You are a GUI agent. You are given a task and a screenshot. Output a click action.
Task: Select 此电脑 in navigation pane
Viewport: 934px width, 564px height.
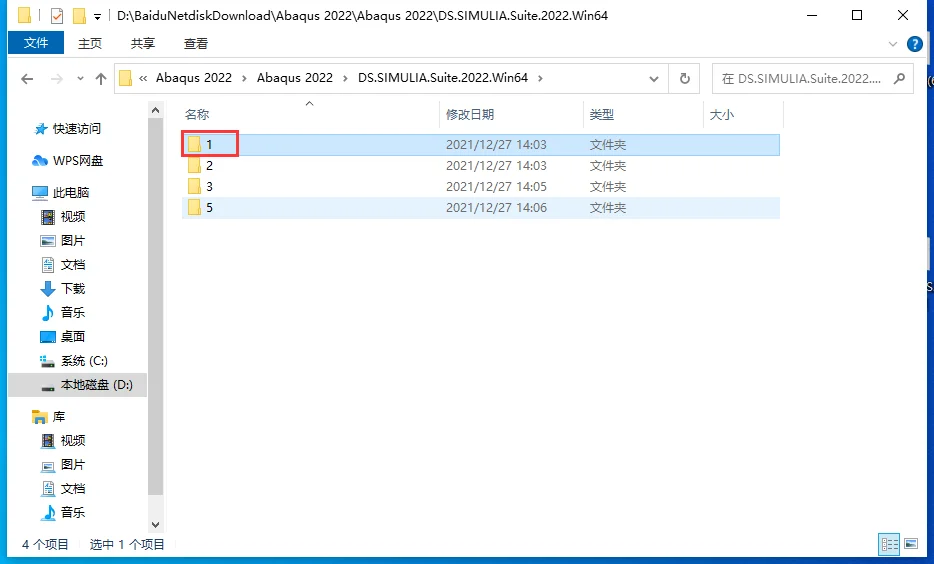pos(70,192)
